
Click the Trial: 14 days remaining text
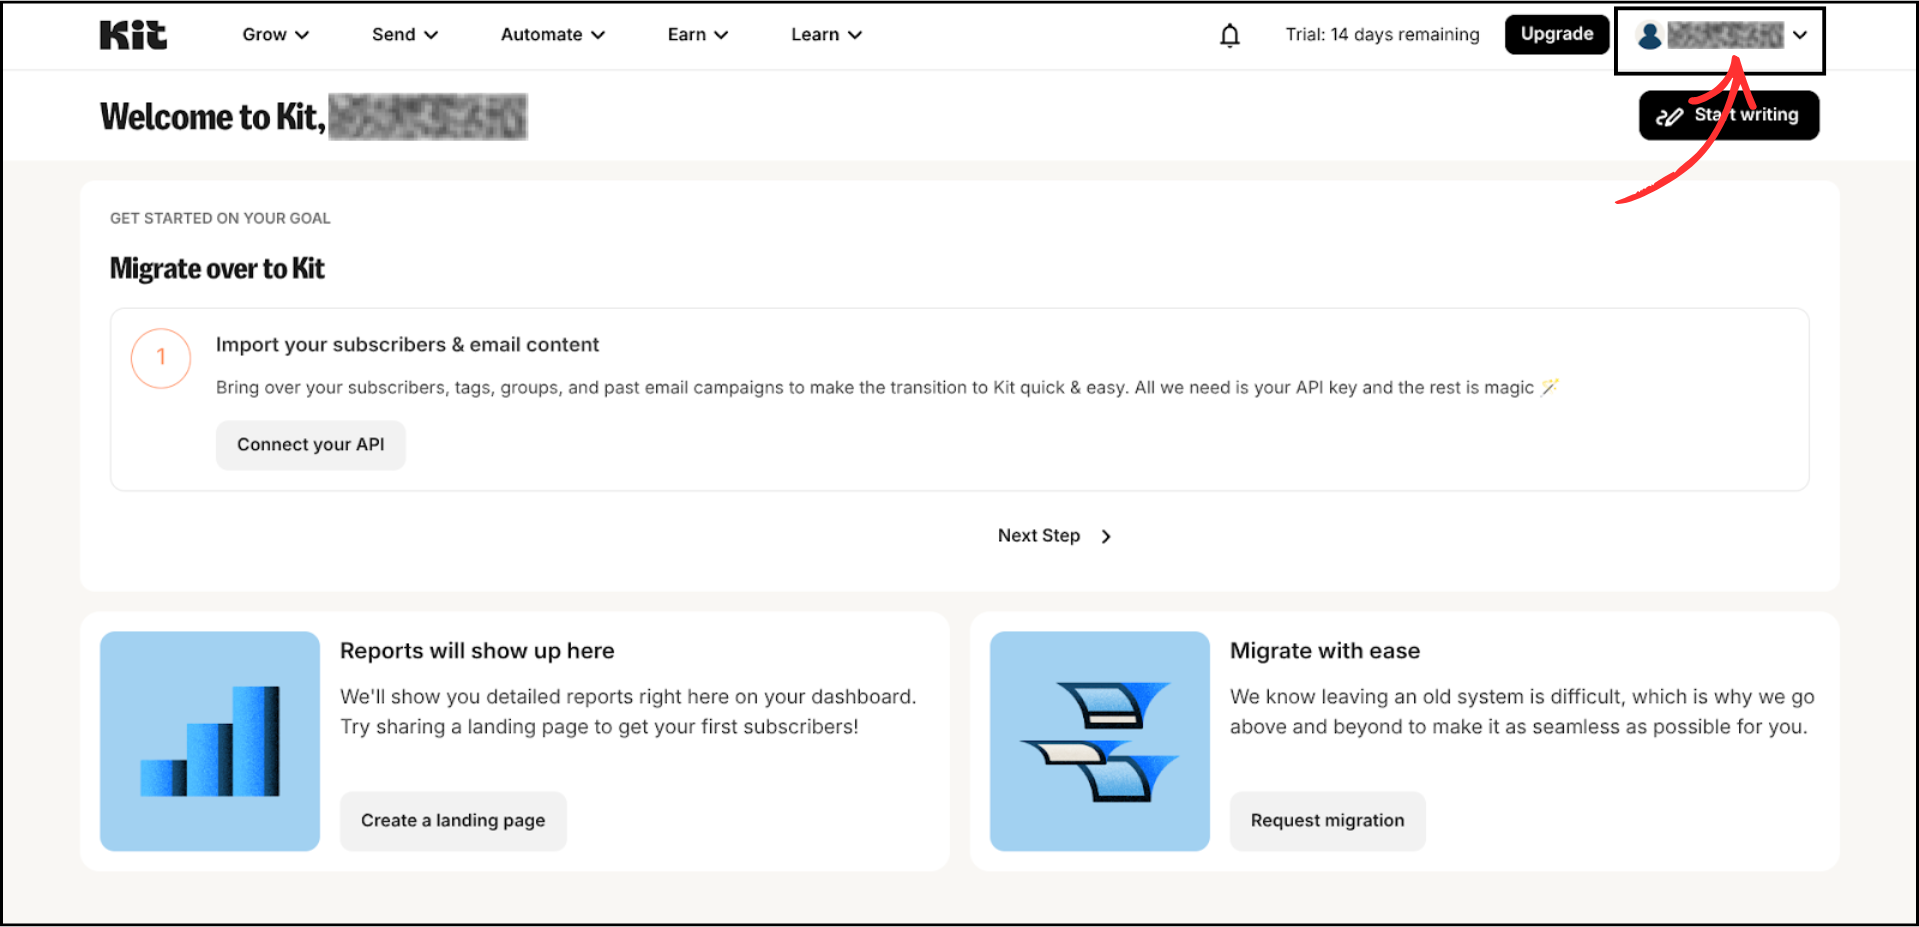pyautogui.click(x=1382, y=34)
